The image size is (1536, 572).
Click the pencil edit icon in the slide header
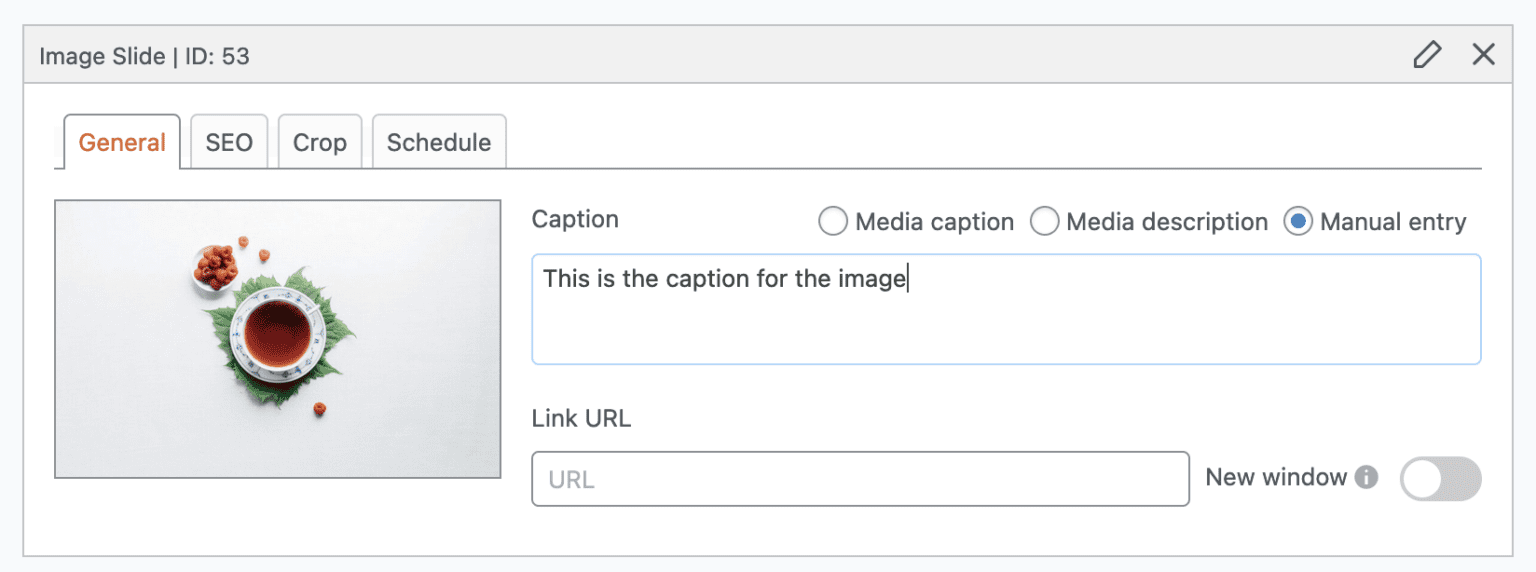(1427, 55)
